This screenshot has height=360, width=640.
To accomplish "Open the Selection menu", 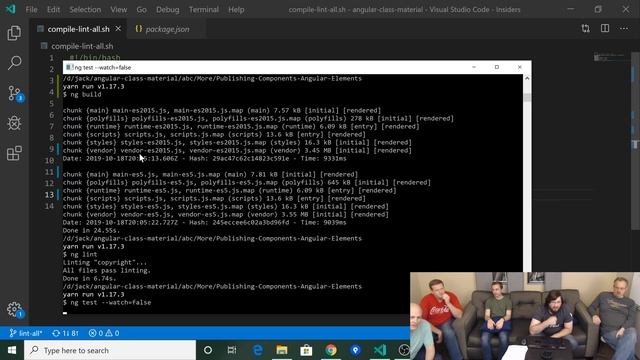I will [85, 9].
